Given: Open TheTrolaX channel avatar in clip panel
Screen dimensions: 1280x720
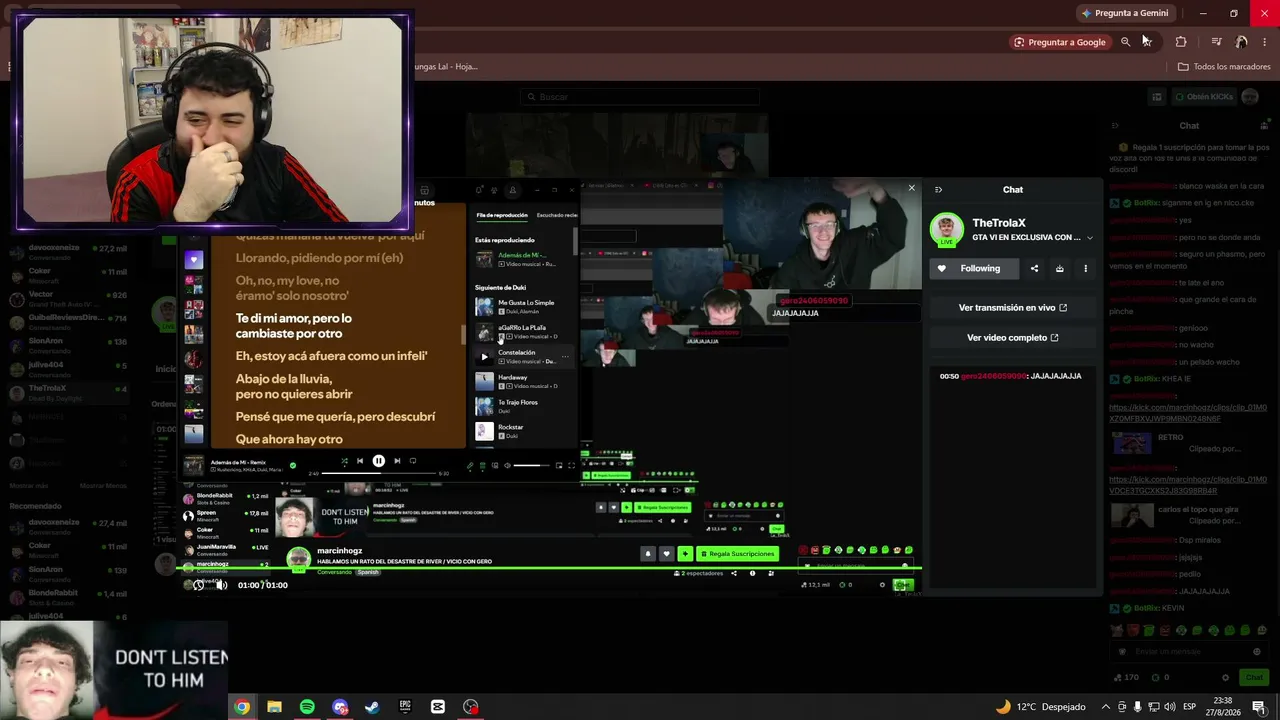Looking at the screenshot, I should (x=946, y=229).
